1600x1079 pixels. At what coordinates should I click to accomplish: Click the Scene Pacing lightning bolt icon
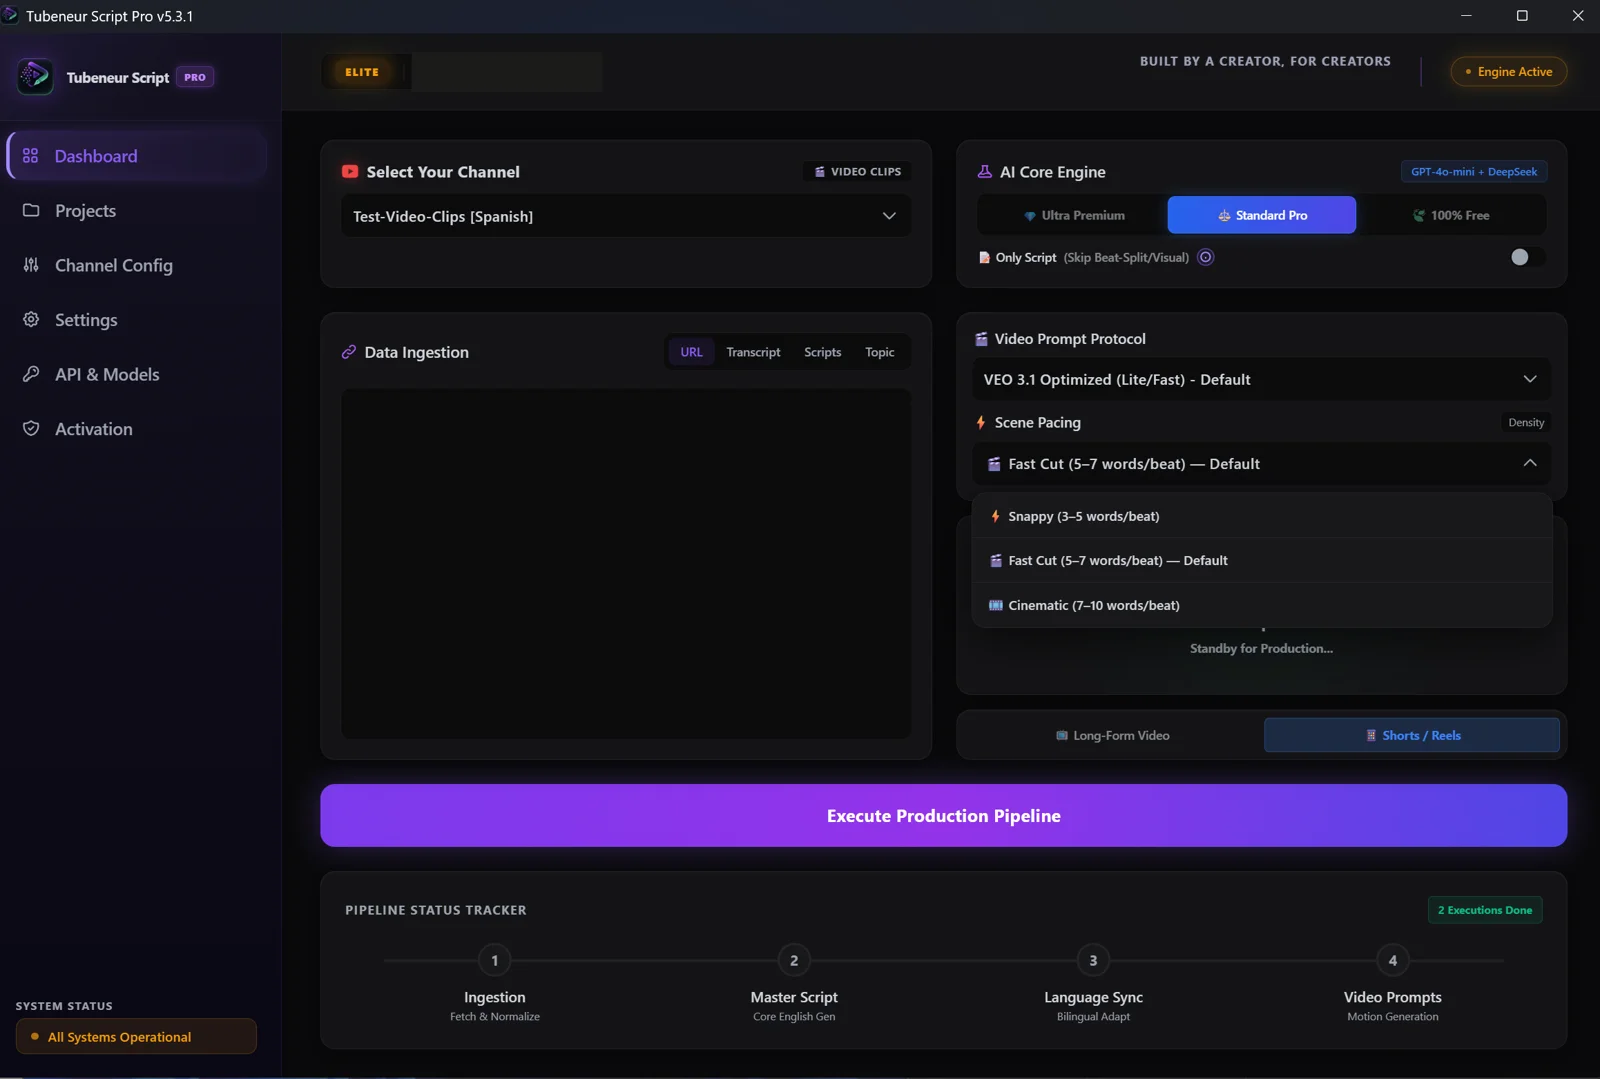pos(981,423)
